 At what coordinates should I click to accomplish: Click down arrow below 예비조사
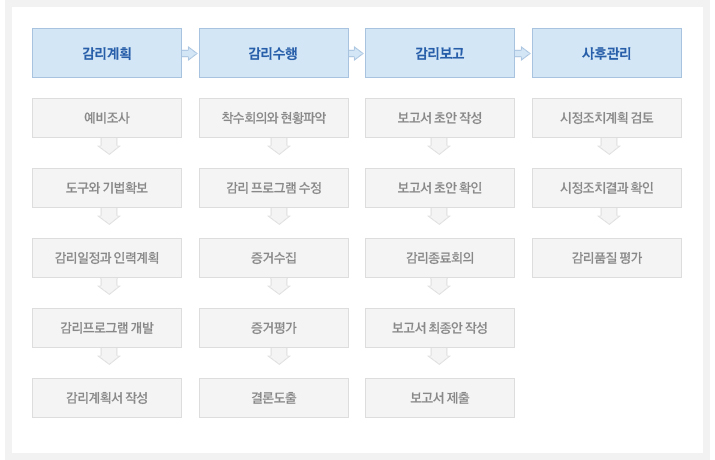(109, 146)
